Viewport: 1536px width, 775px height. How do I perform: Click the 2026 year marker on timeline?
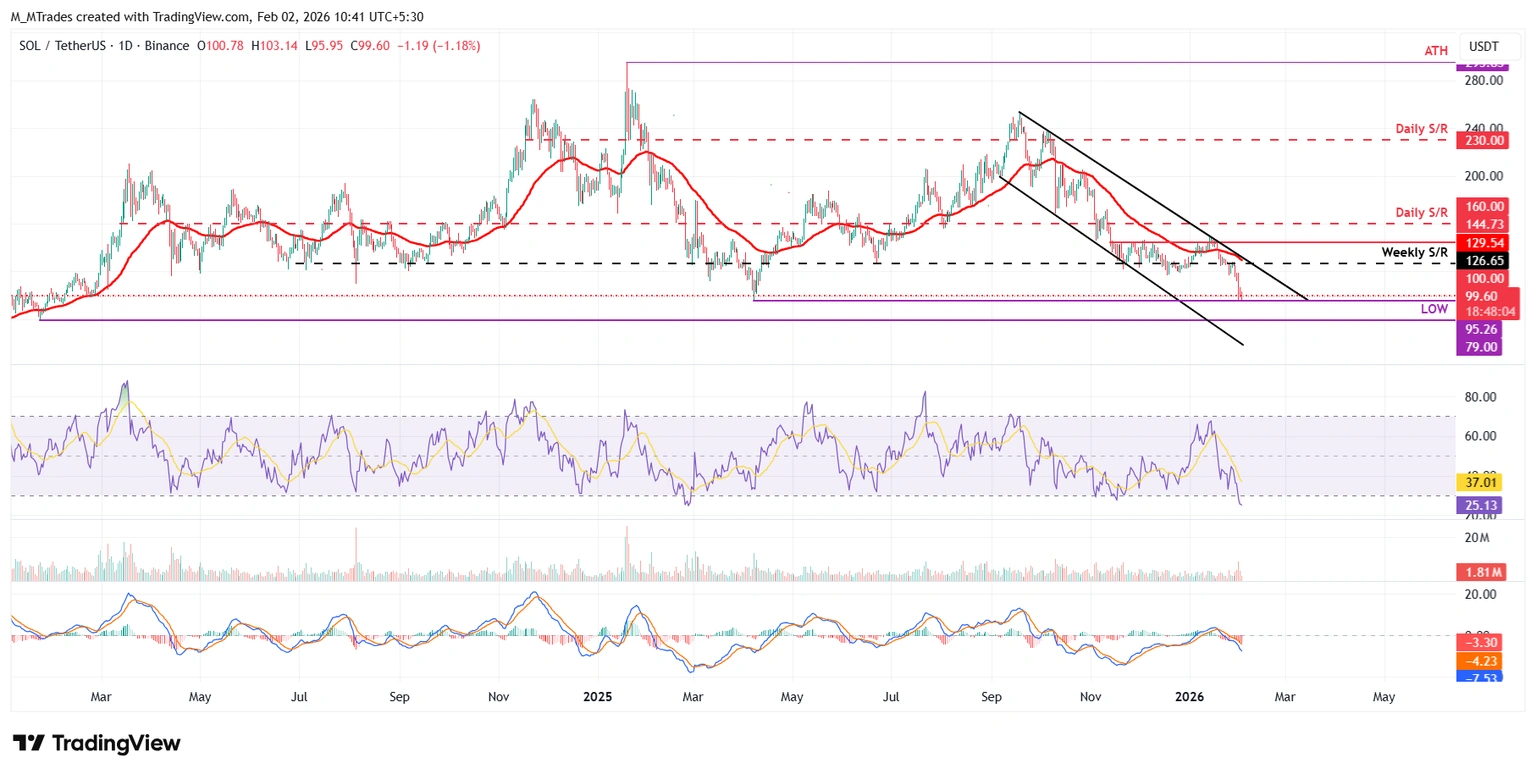pos(1190,695)
